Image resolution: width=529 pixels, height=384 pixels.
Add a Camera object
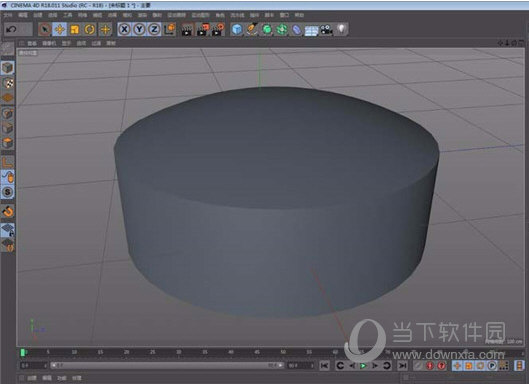pyautogui.click(x=326, y=29)
